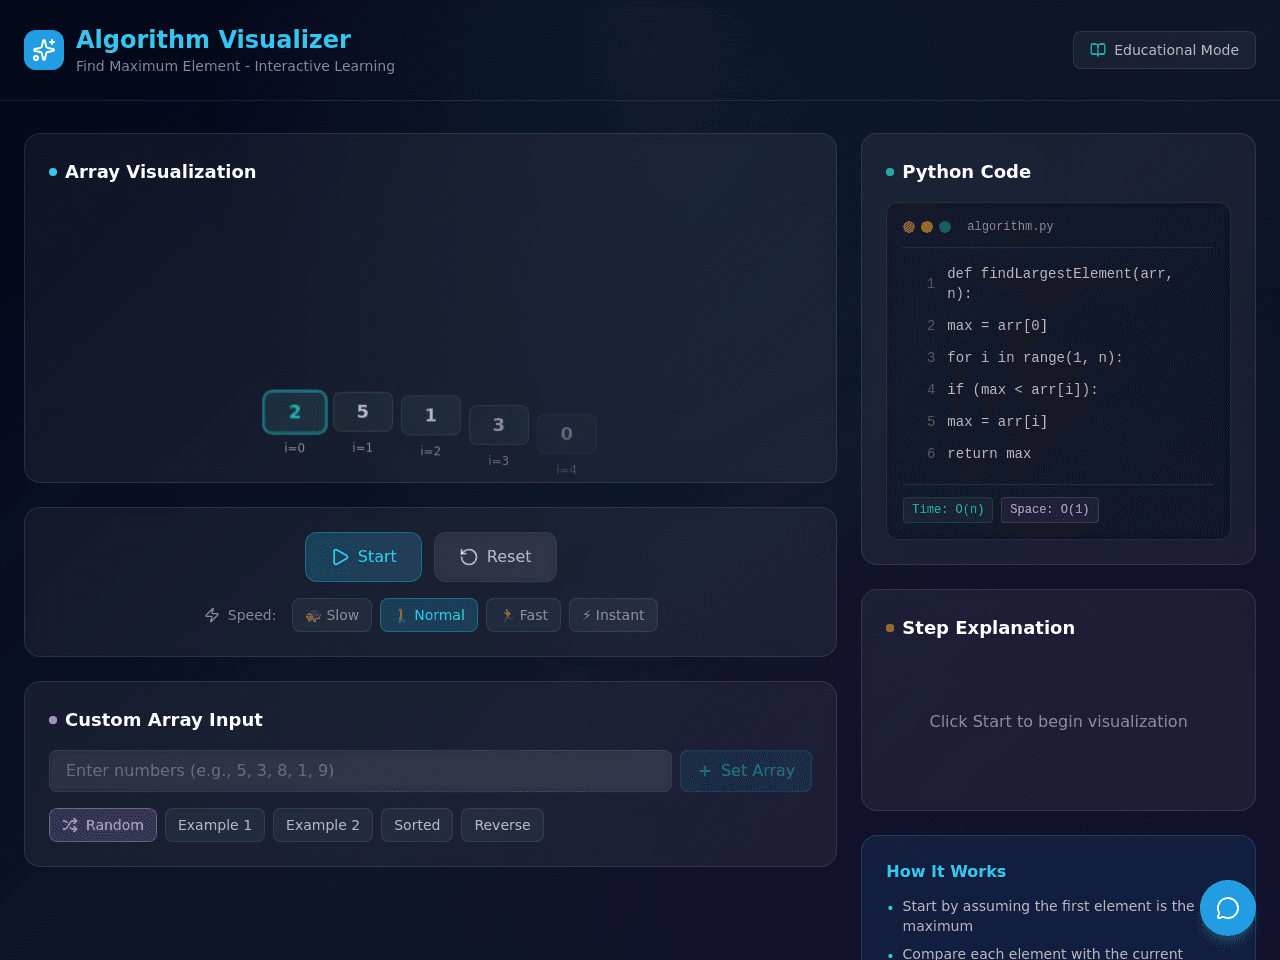The width and height of the screenshot is (1280, 960).
Task: Toggle Educational Mode button
Action: click(x=1164, y=50)
